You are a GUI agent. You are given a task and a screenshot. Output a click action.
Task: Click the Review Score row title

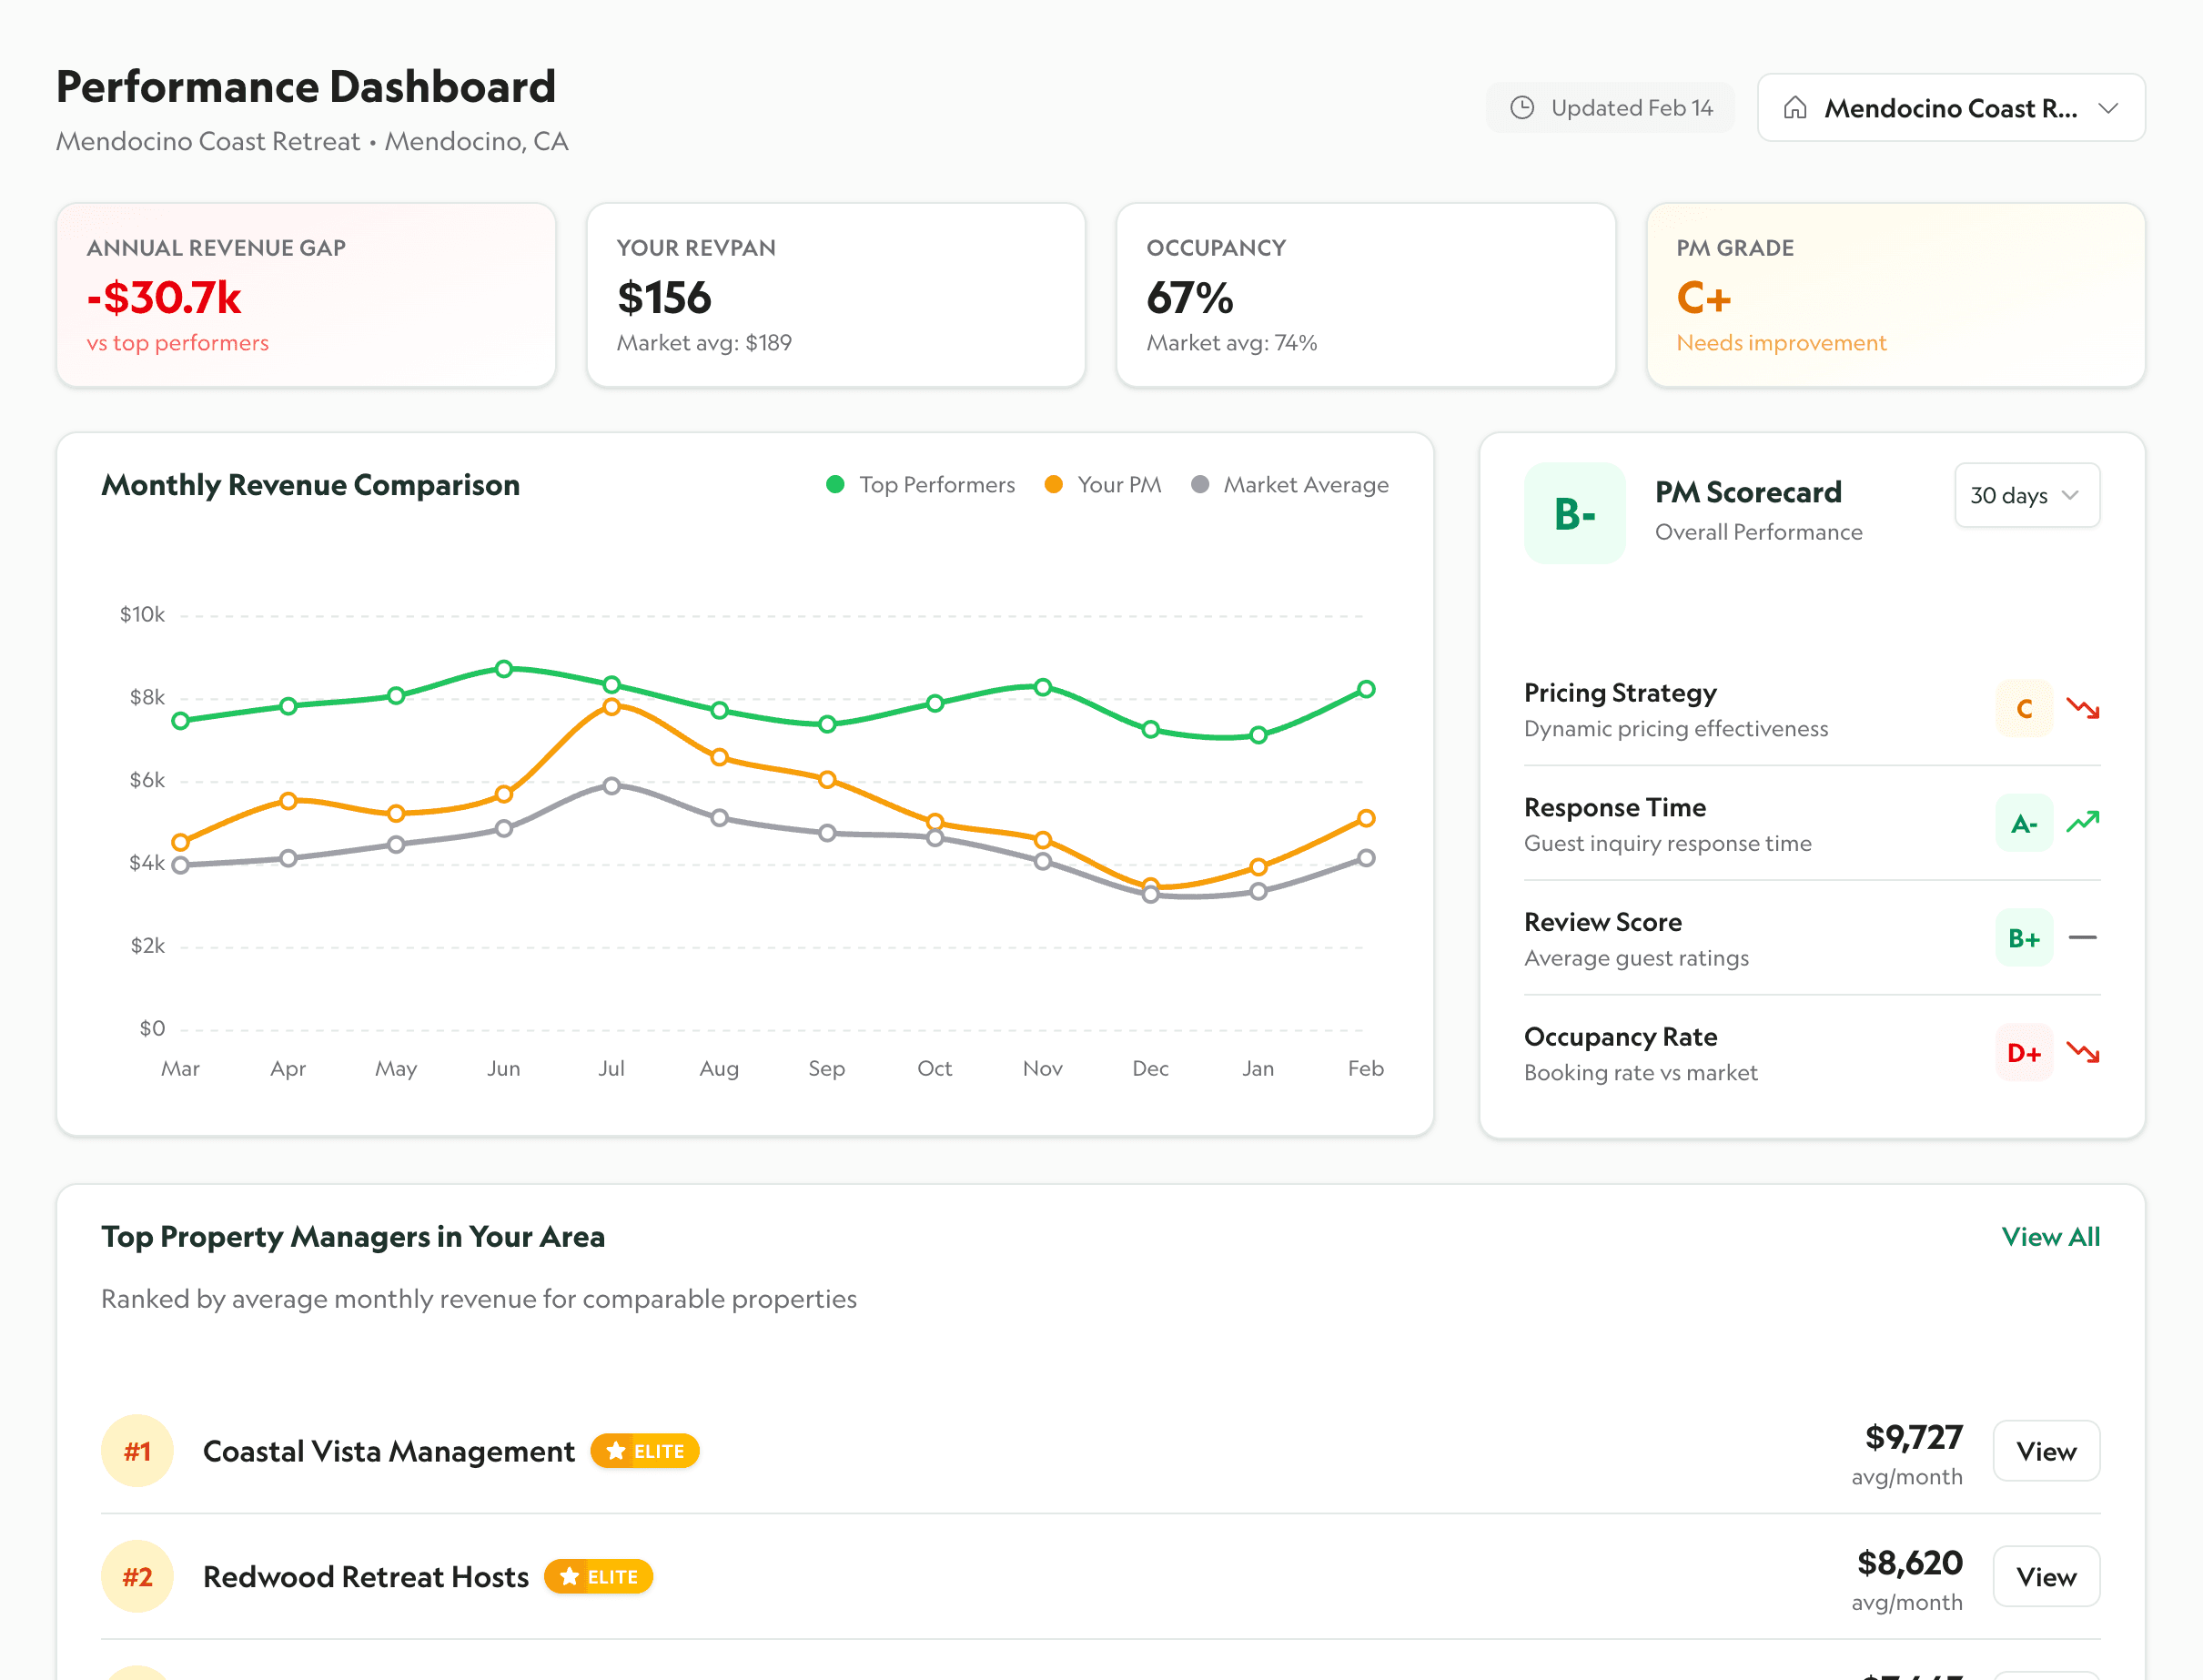[x=1603, y=923]
